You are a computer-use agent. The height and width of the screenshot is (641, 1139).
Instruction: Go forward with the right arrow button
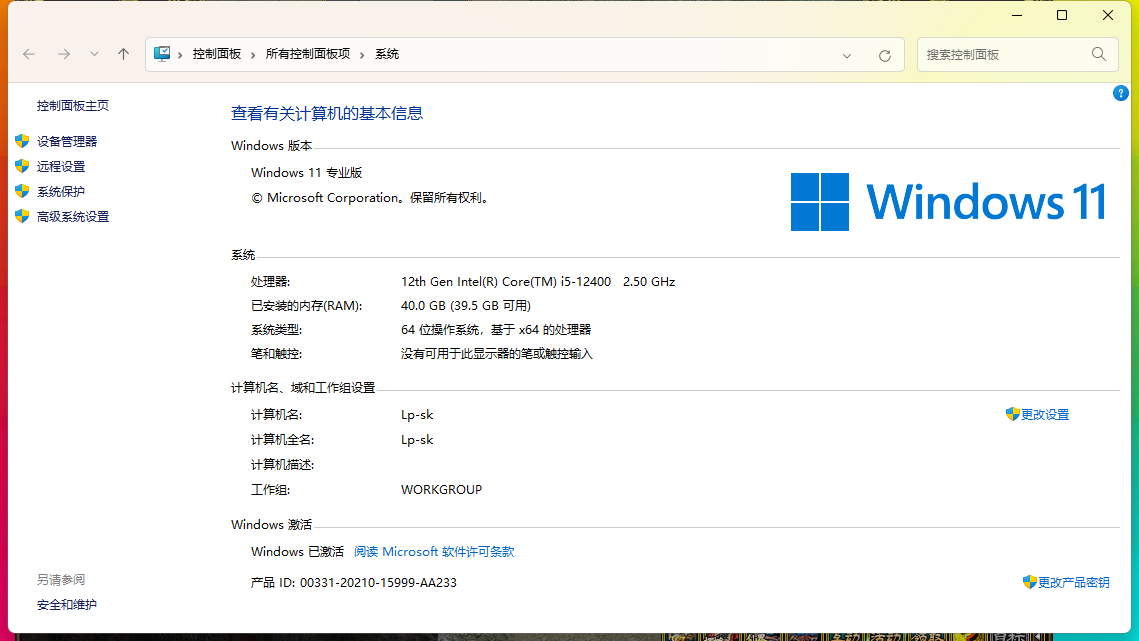(x=64, y=55)
